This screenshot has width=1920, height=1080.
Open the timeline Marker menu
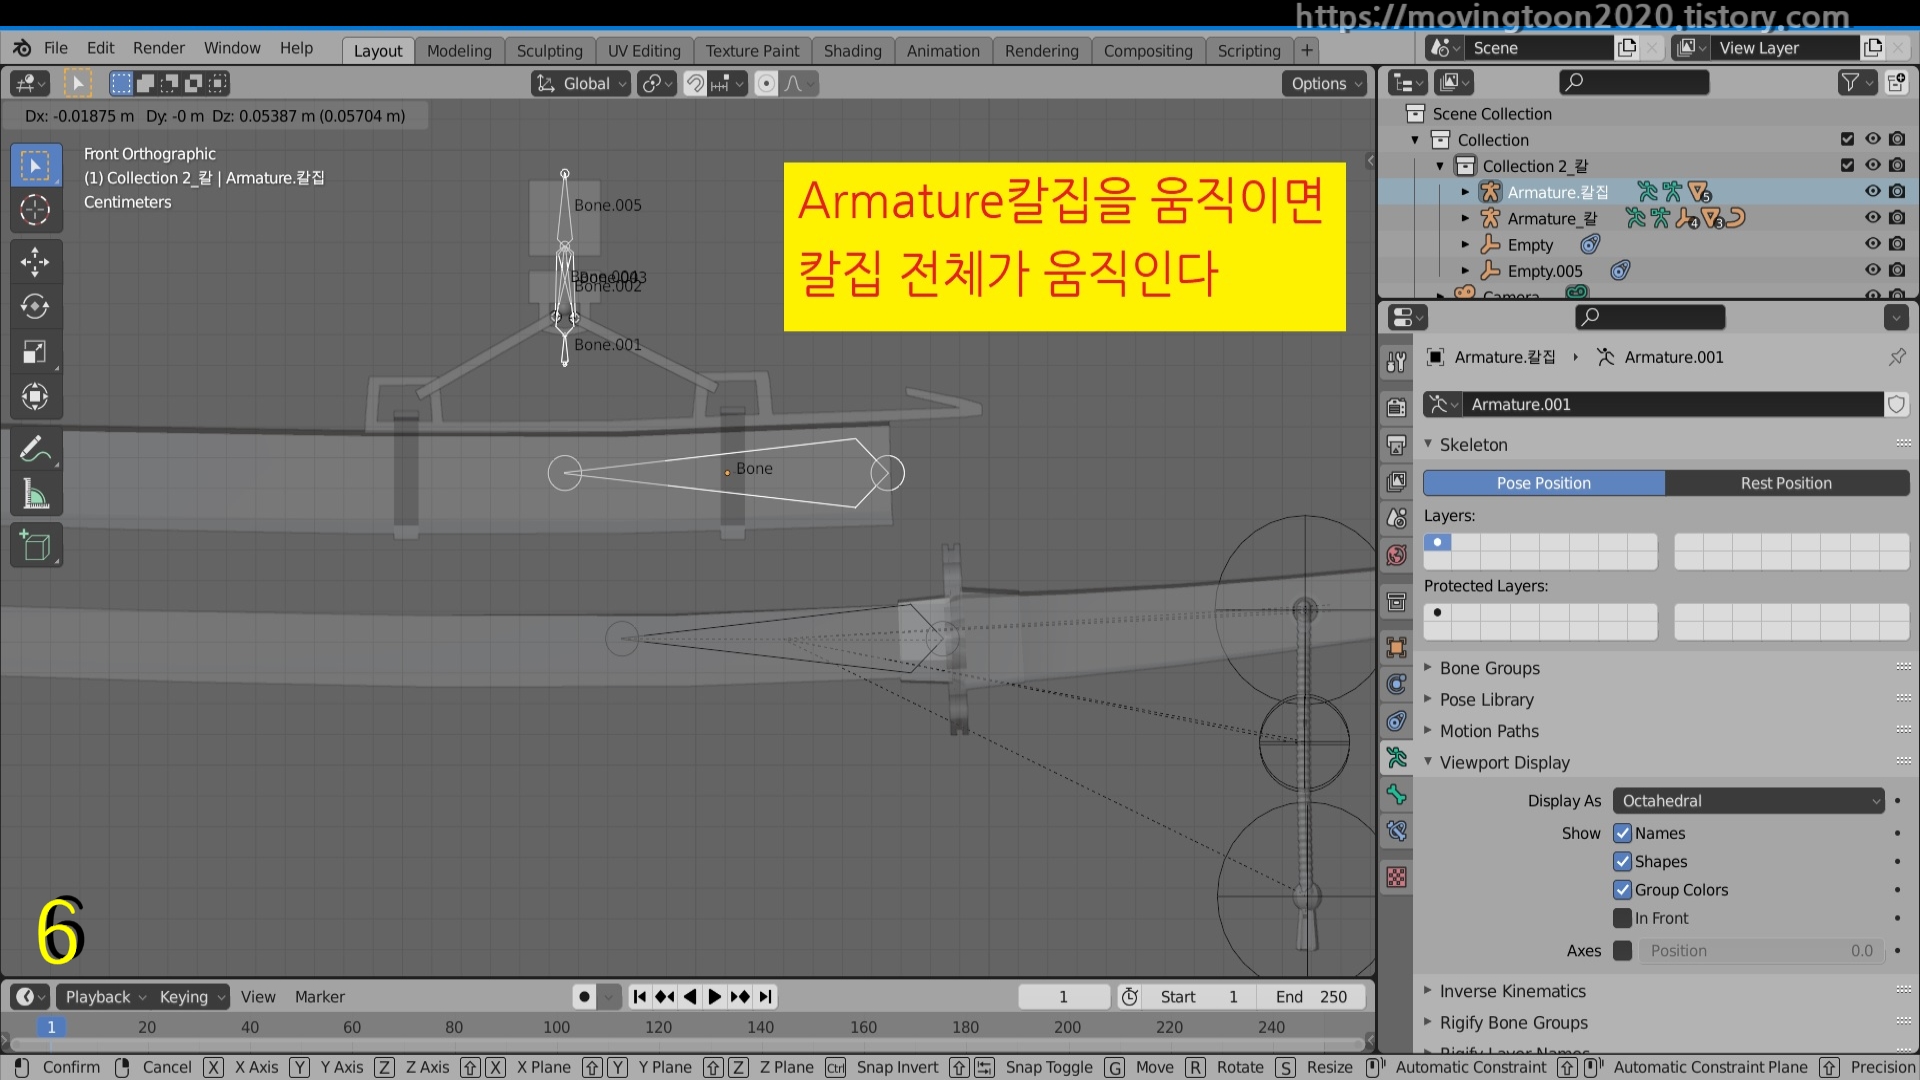click(319, 997)
